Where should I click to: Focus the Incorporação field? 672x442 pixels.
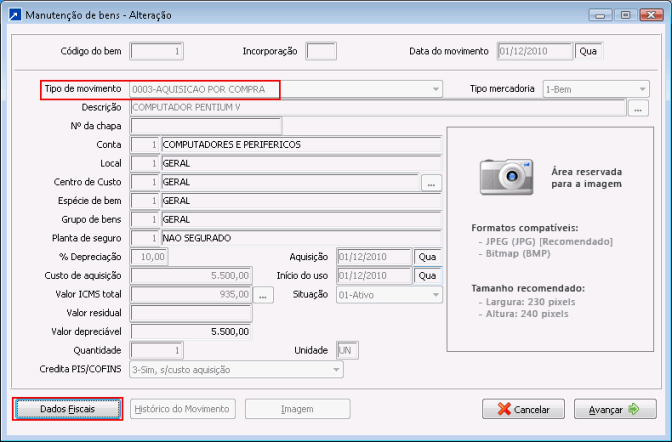[321, 51]
